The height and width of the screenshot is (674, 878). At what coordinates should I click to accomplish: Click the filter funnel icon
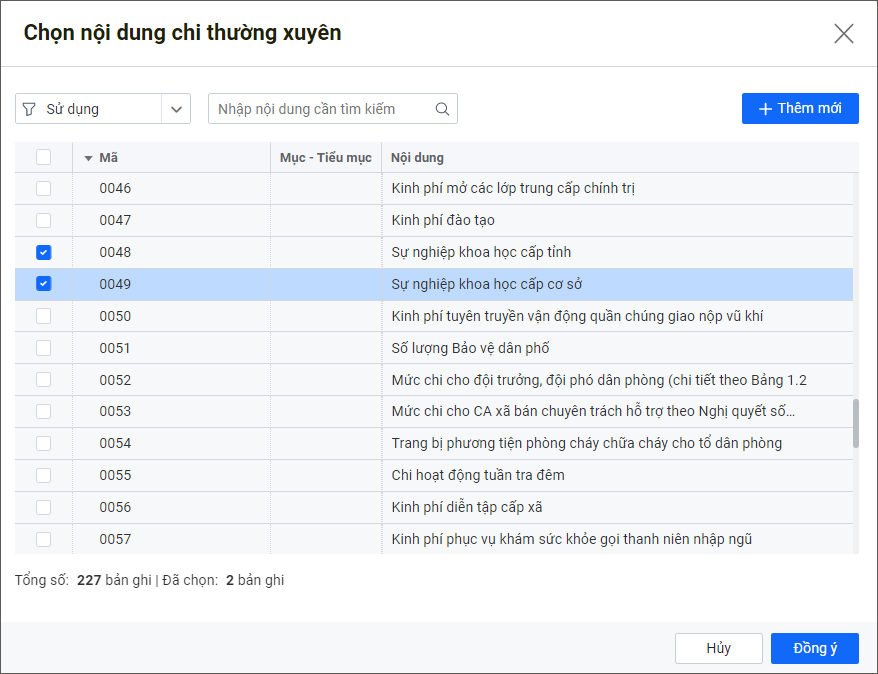pyautogui.click(x=29, y=109)
